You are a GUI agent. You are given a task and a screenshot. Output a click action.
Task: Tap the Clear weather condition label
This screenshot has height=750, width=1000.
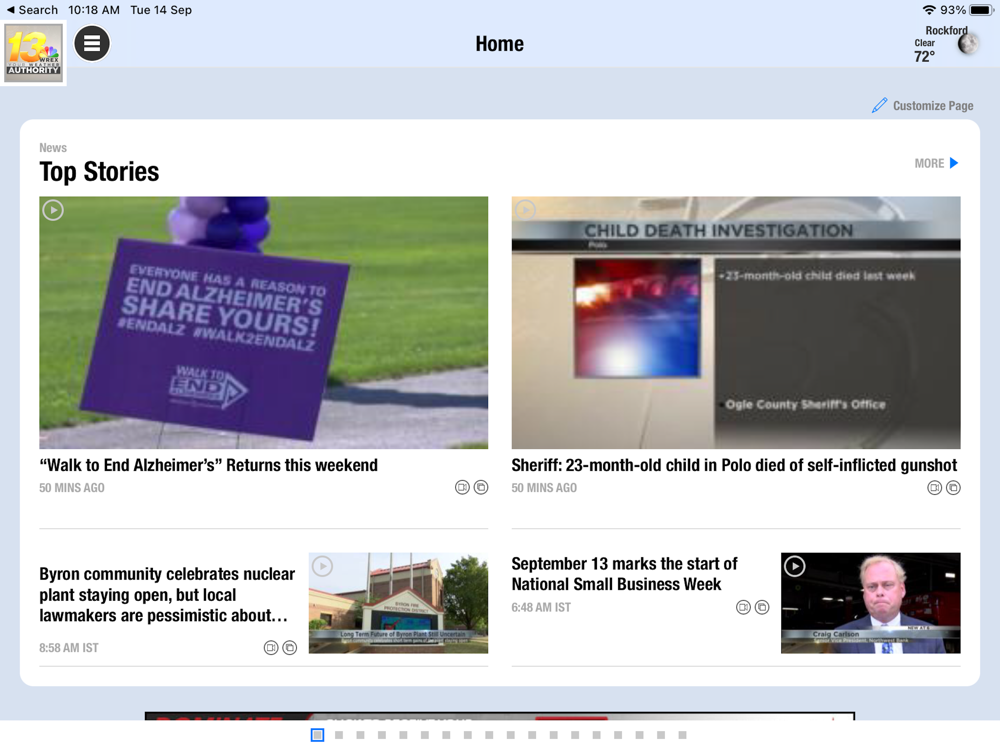click(x=925, y=43)
